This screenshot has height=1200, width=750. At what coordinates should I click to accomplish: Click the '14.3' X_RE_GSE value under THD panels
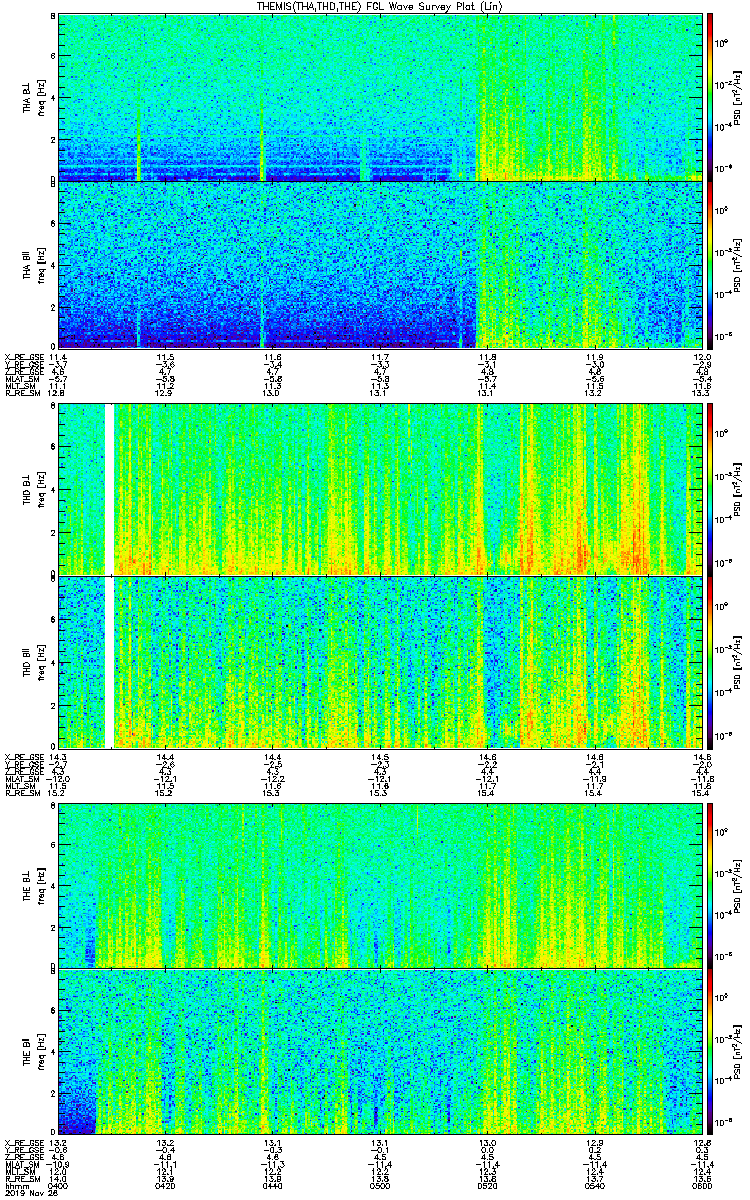(x=58, y=757)
